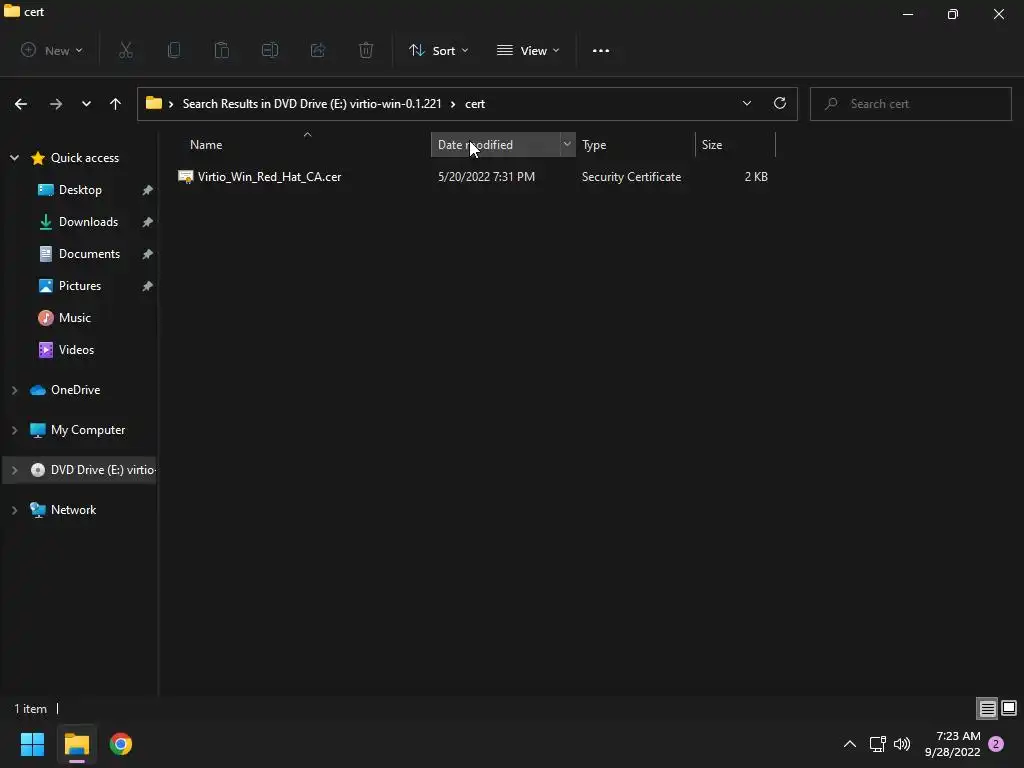
Task: Go back with the left arrow
Action: tap(21, 104)
